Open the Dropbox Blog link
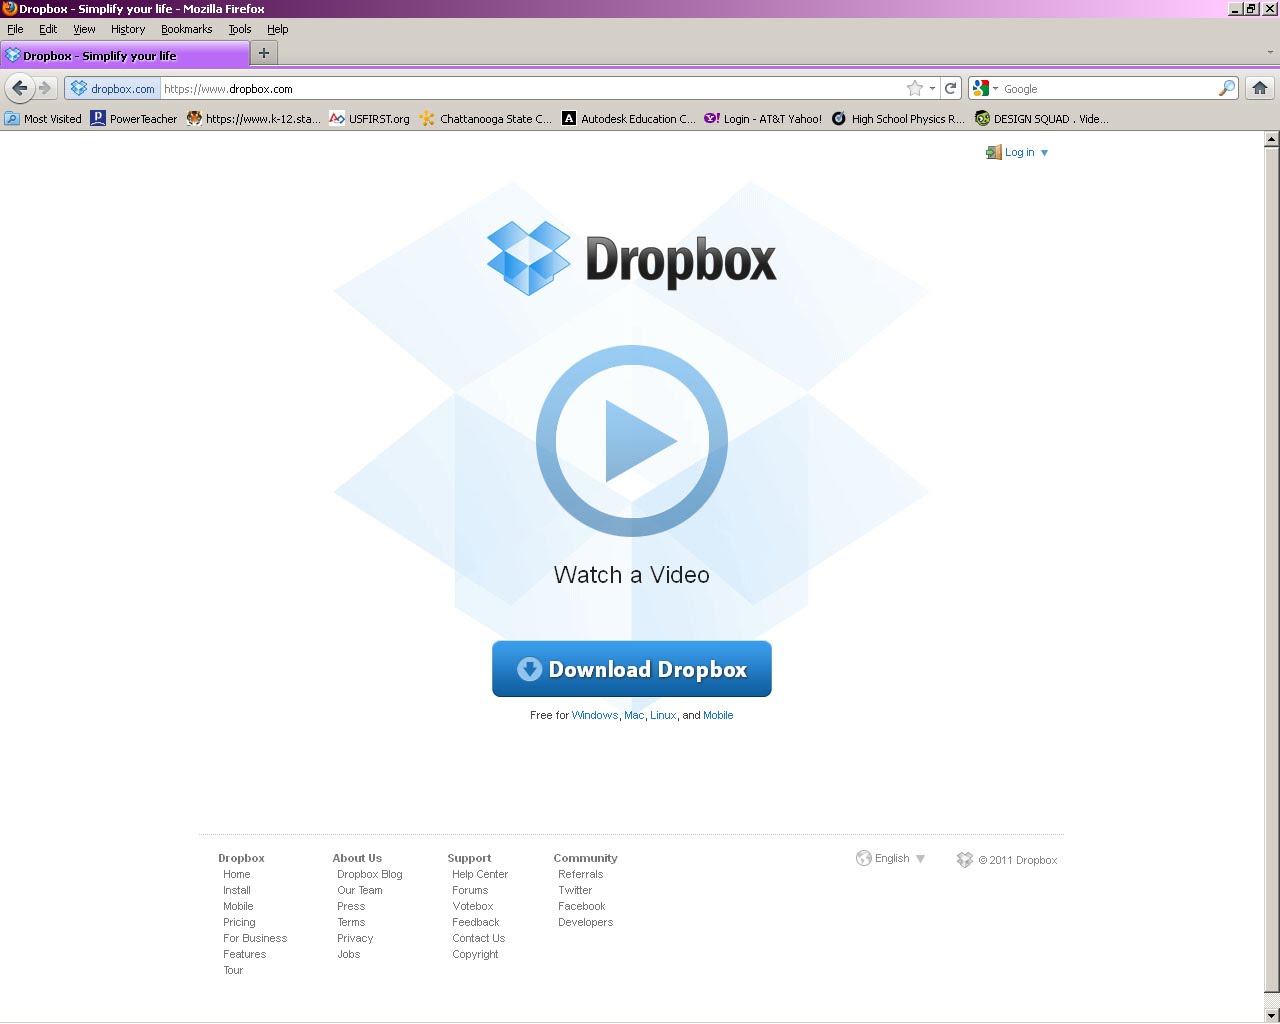The image size is (1280, 1024). 370,874
